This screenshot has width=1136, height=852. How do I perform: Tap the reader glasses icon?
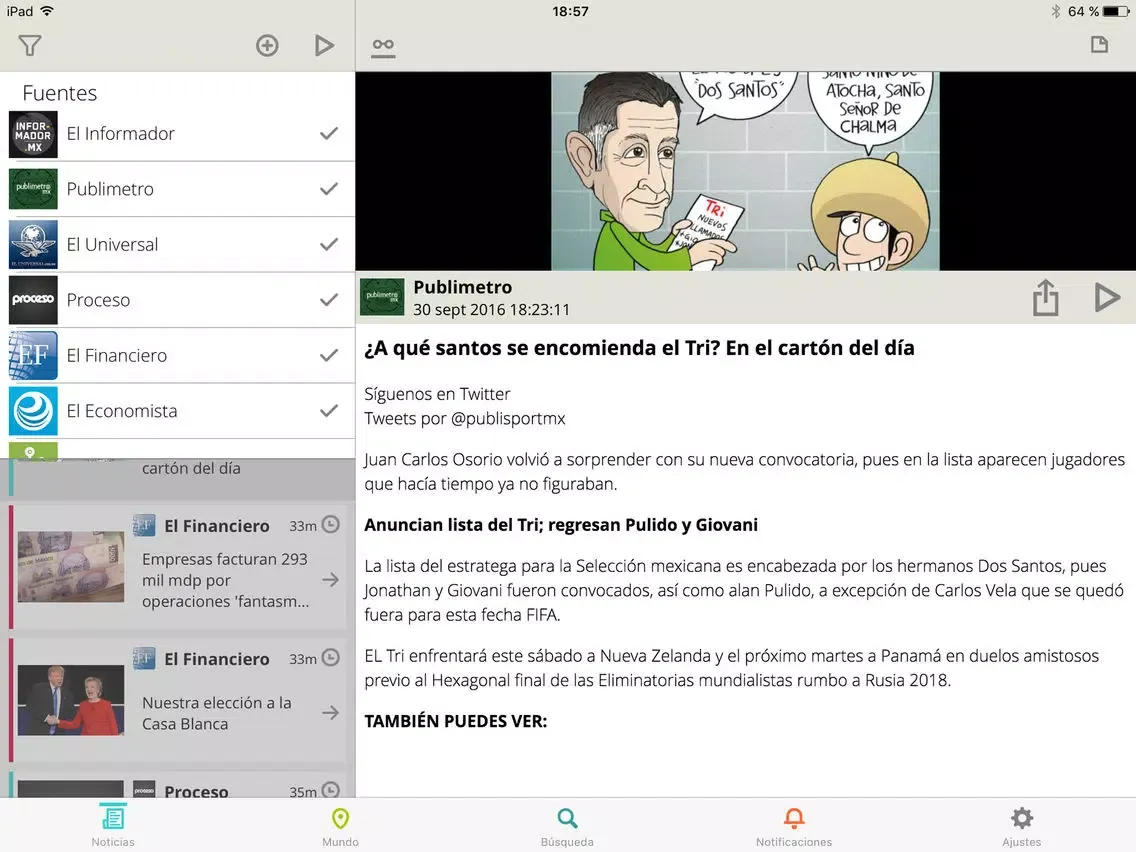tap(383, 46)
